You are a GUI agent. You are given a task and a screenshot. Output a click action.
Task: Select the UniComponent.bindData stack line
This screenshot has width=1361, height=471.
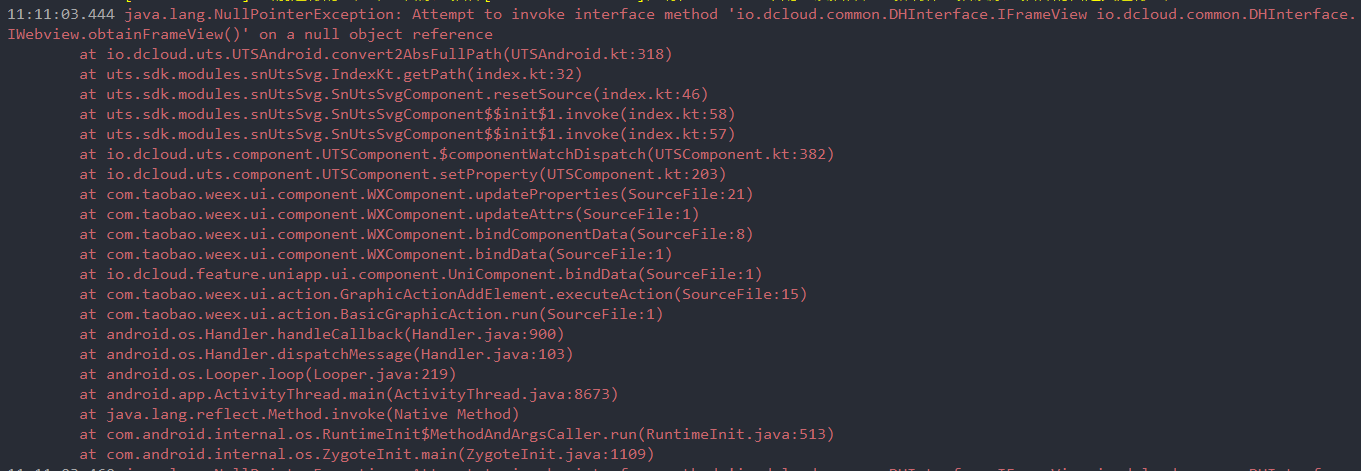421,274
